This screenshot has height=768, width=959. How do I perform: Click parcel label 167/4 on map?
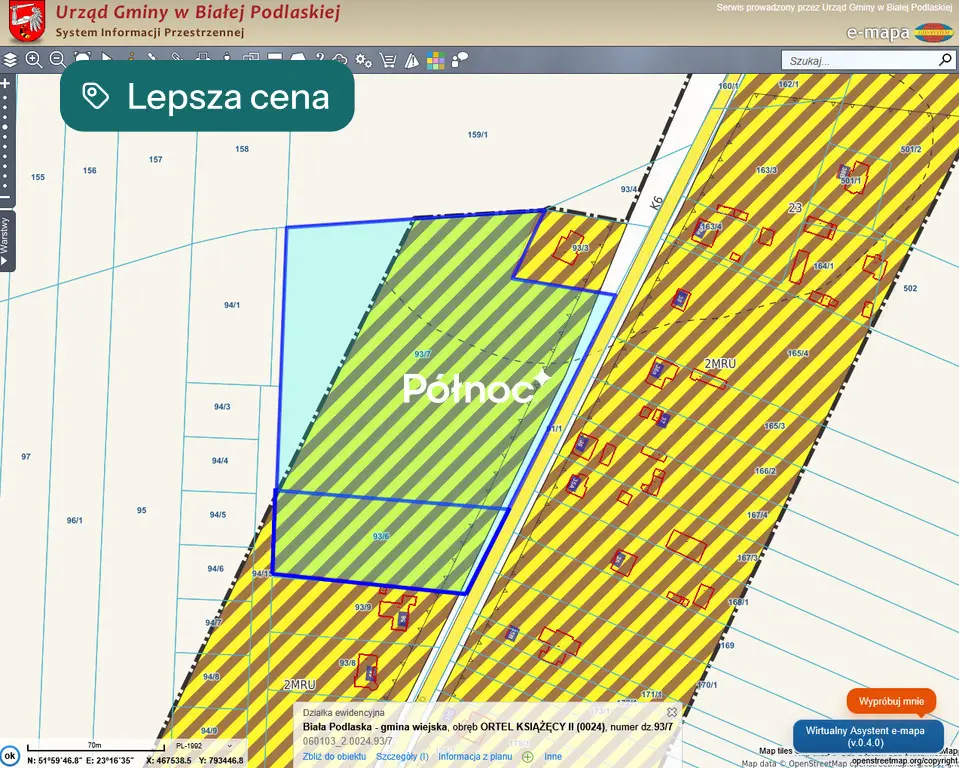757,515
